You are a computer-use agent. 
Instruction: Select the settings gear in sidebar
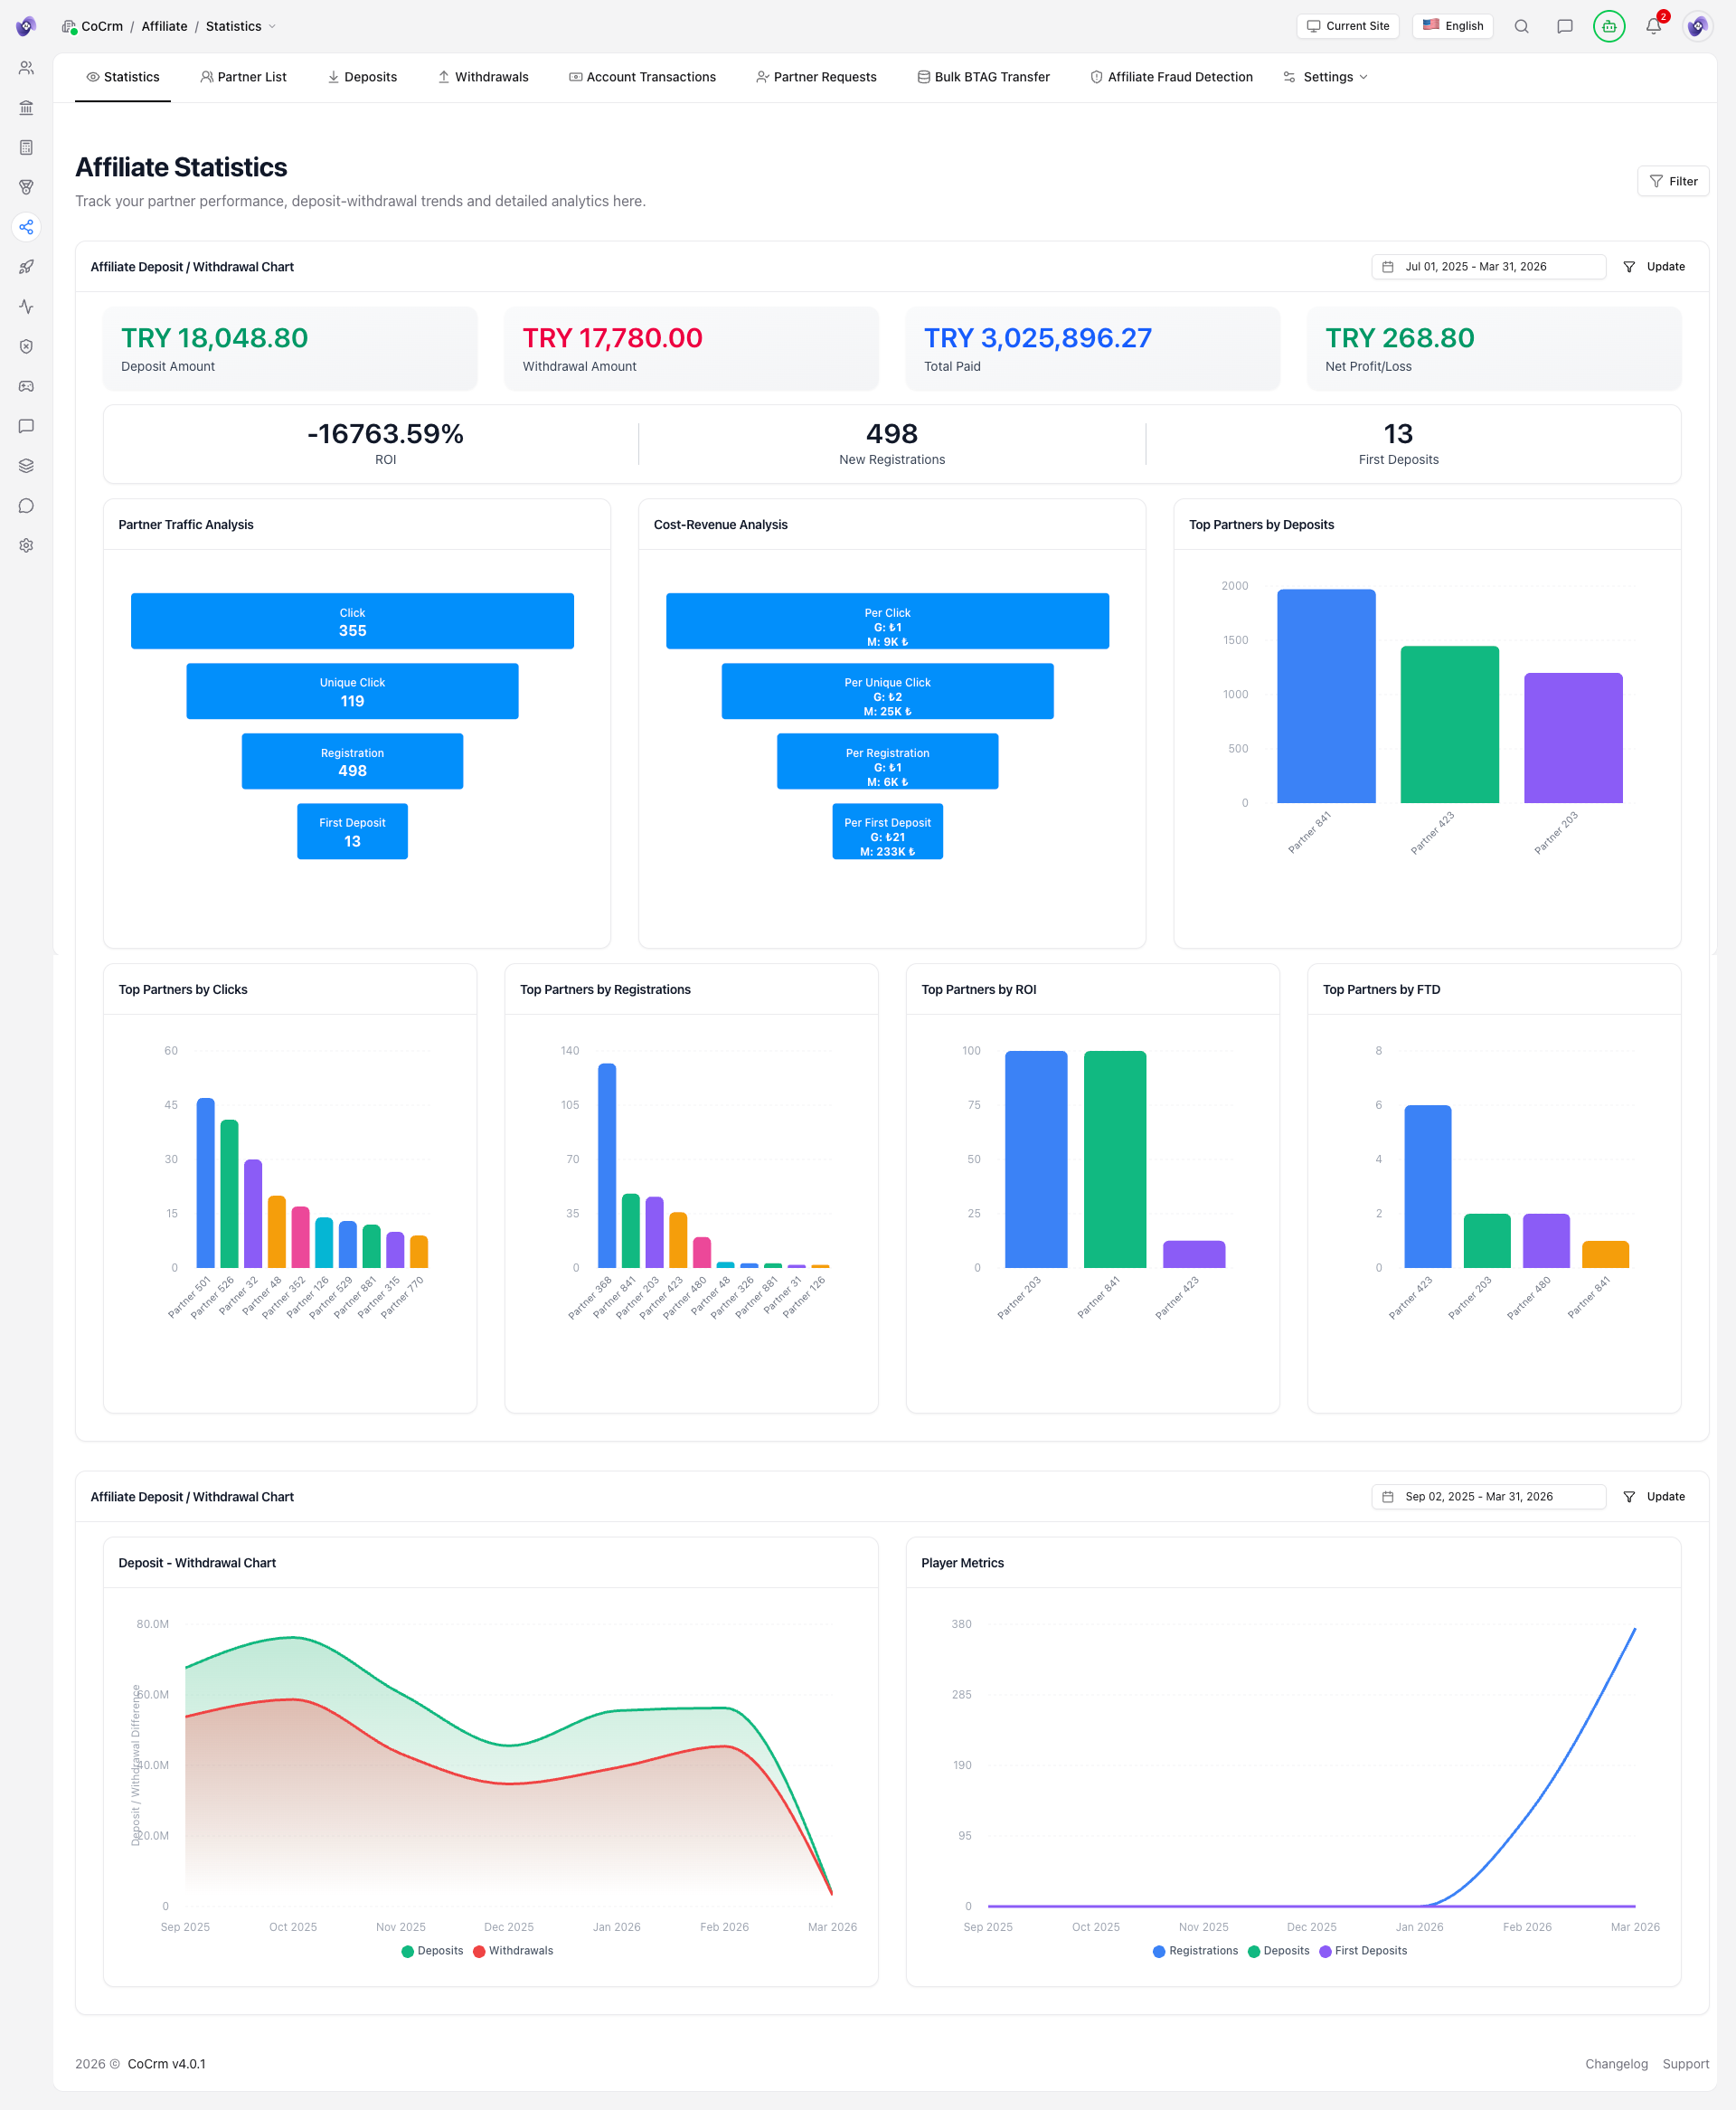pyautogui.click(x=27, y=545)
